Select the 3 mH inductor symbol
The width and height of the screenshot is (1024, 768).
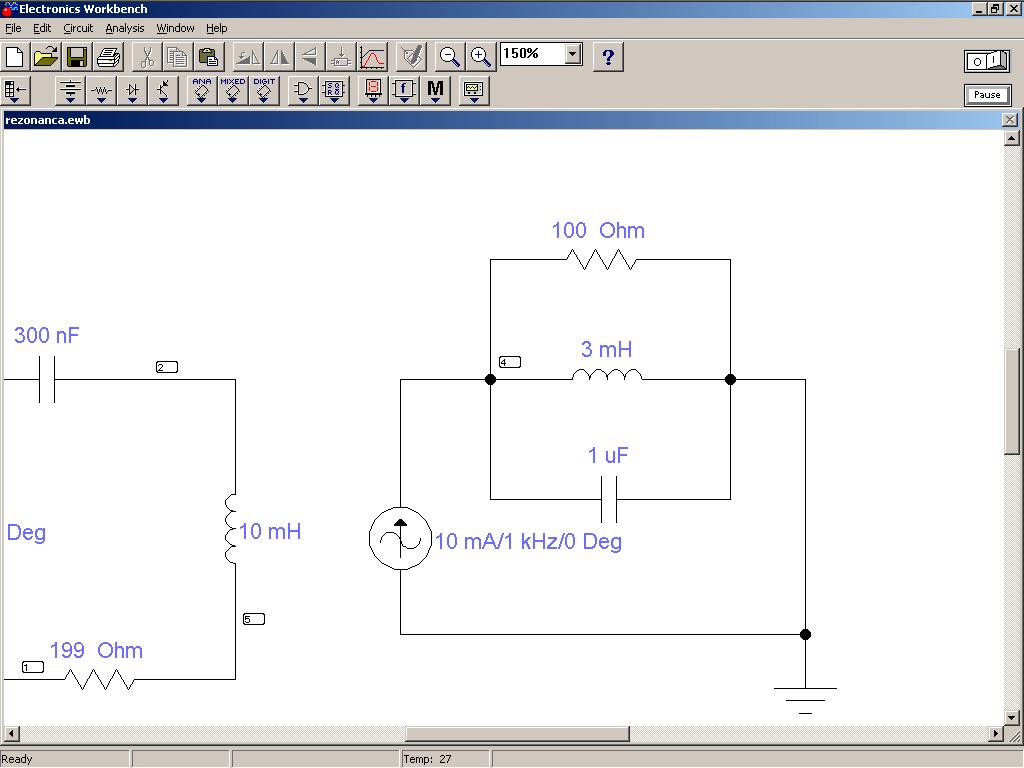607,375
